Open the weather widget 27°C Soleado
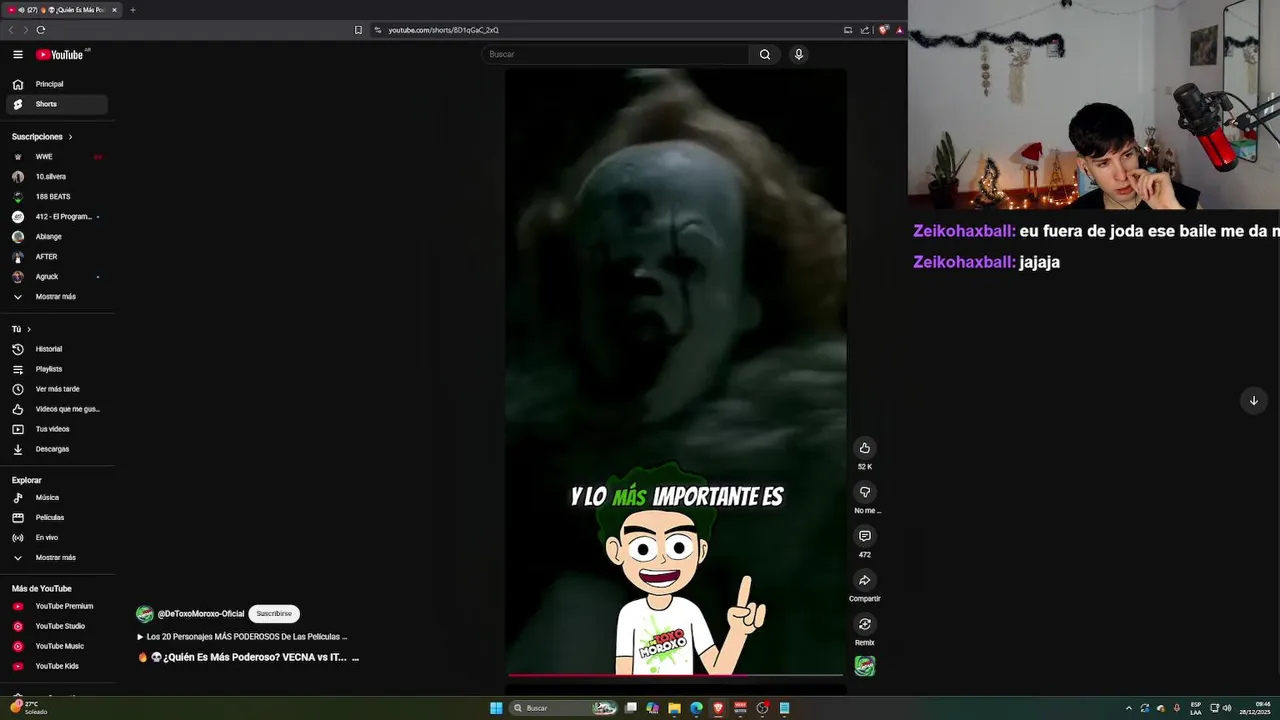This screenshot has height=720, width=1280. [x=28, y=708]
